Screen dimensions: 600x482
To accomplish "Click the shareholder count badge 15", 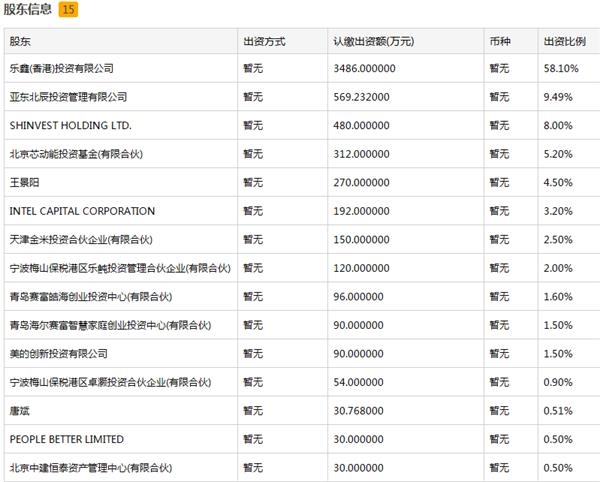I will click(x=67, y=9).
